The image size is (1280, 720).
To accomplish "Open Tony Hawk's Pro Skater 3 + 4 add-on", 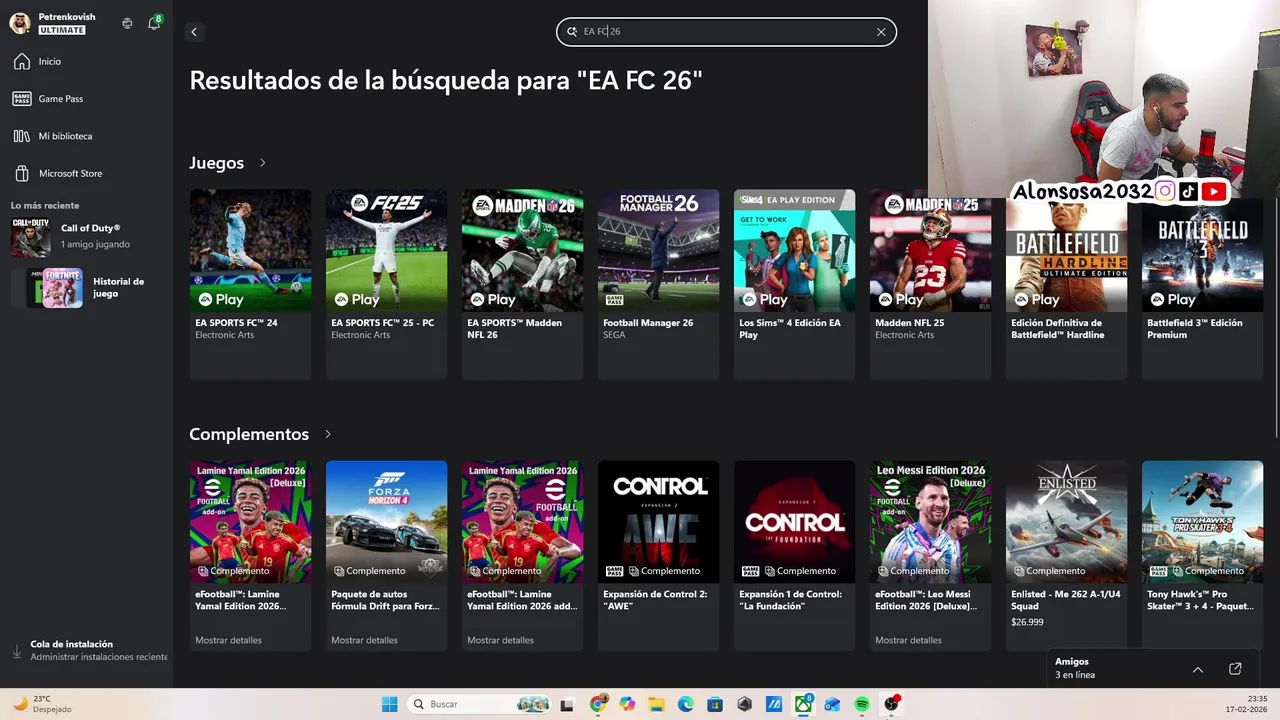I will (x=1202, y=555).
